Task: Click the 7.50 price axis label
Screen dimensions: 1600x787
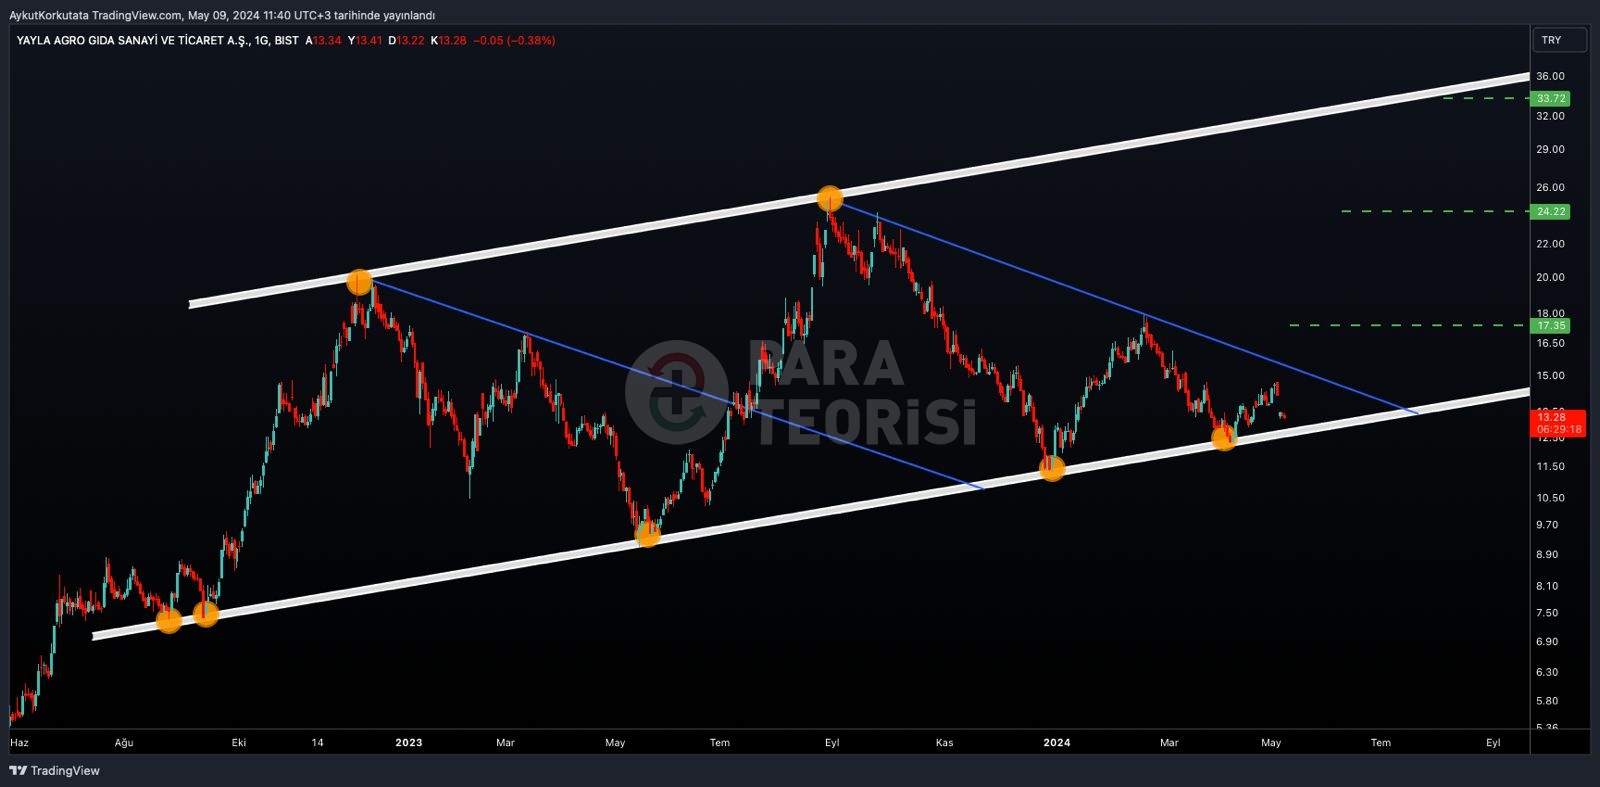Action: click(x=1547, y=613)
